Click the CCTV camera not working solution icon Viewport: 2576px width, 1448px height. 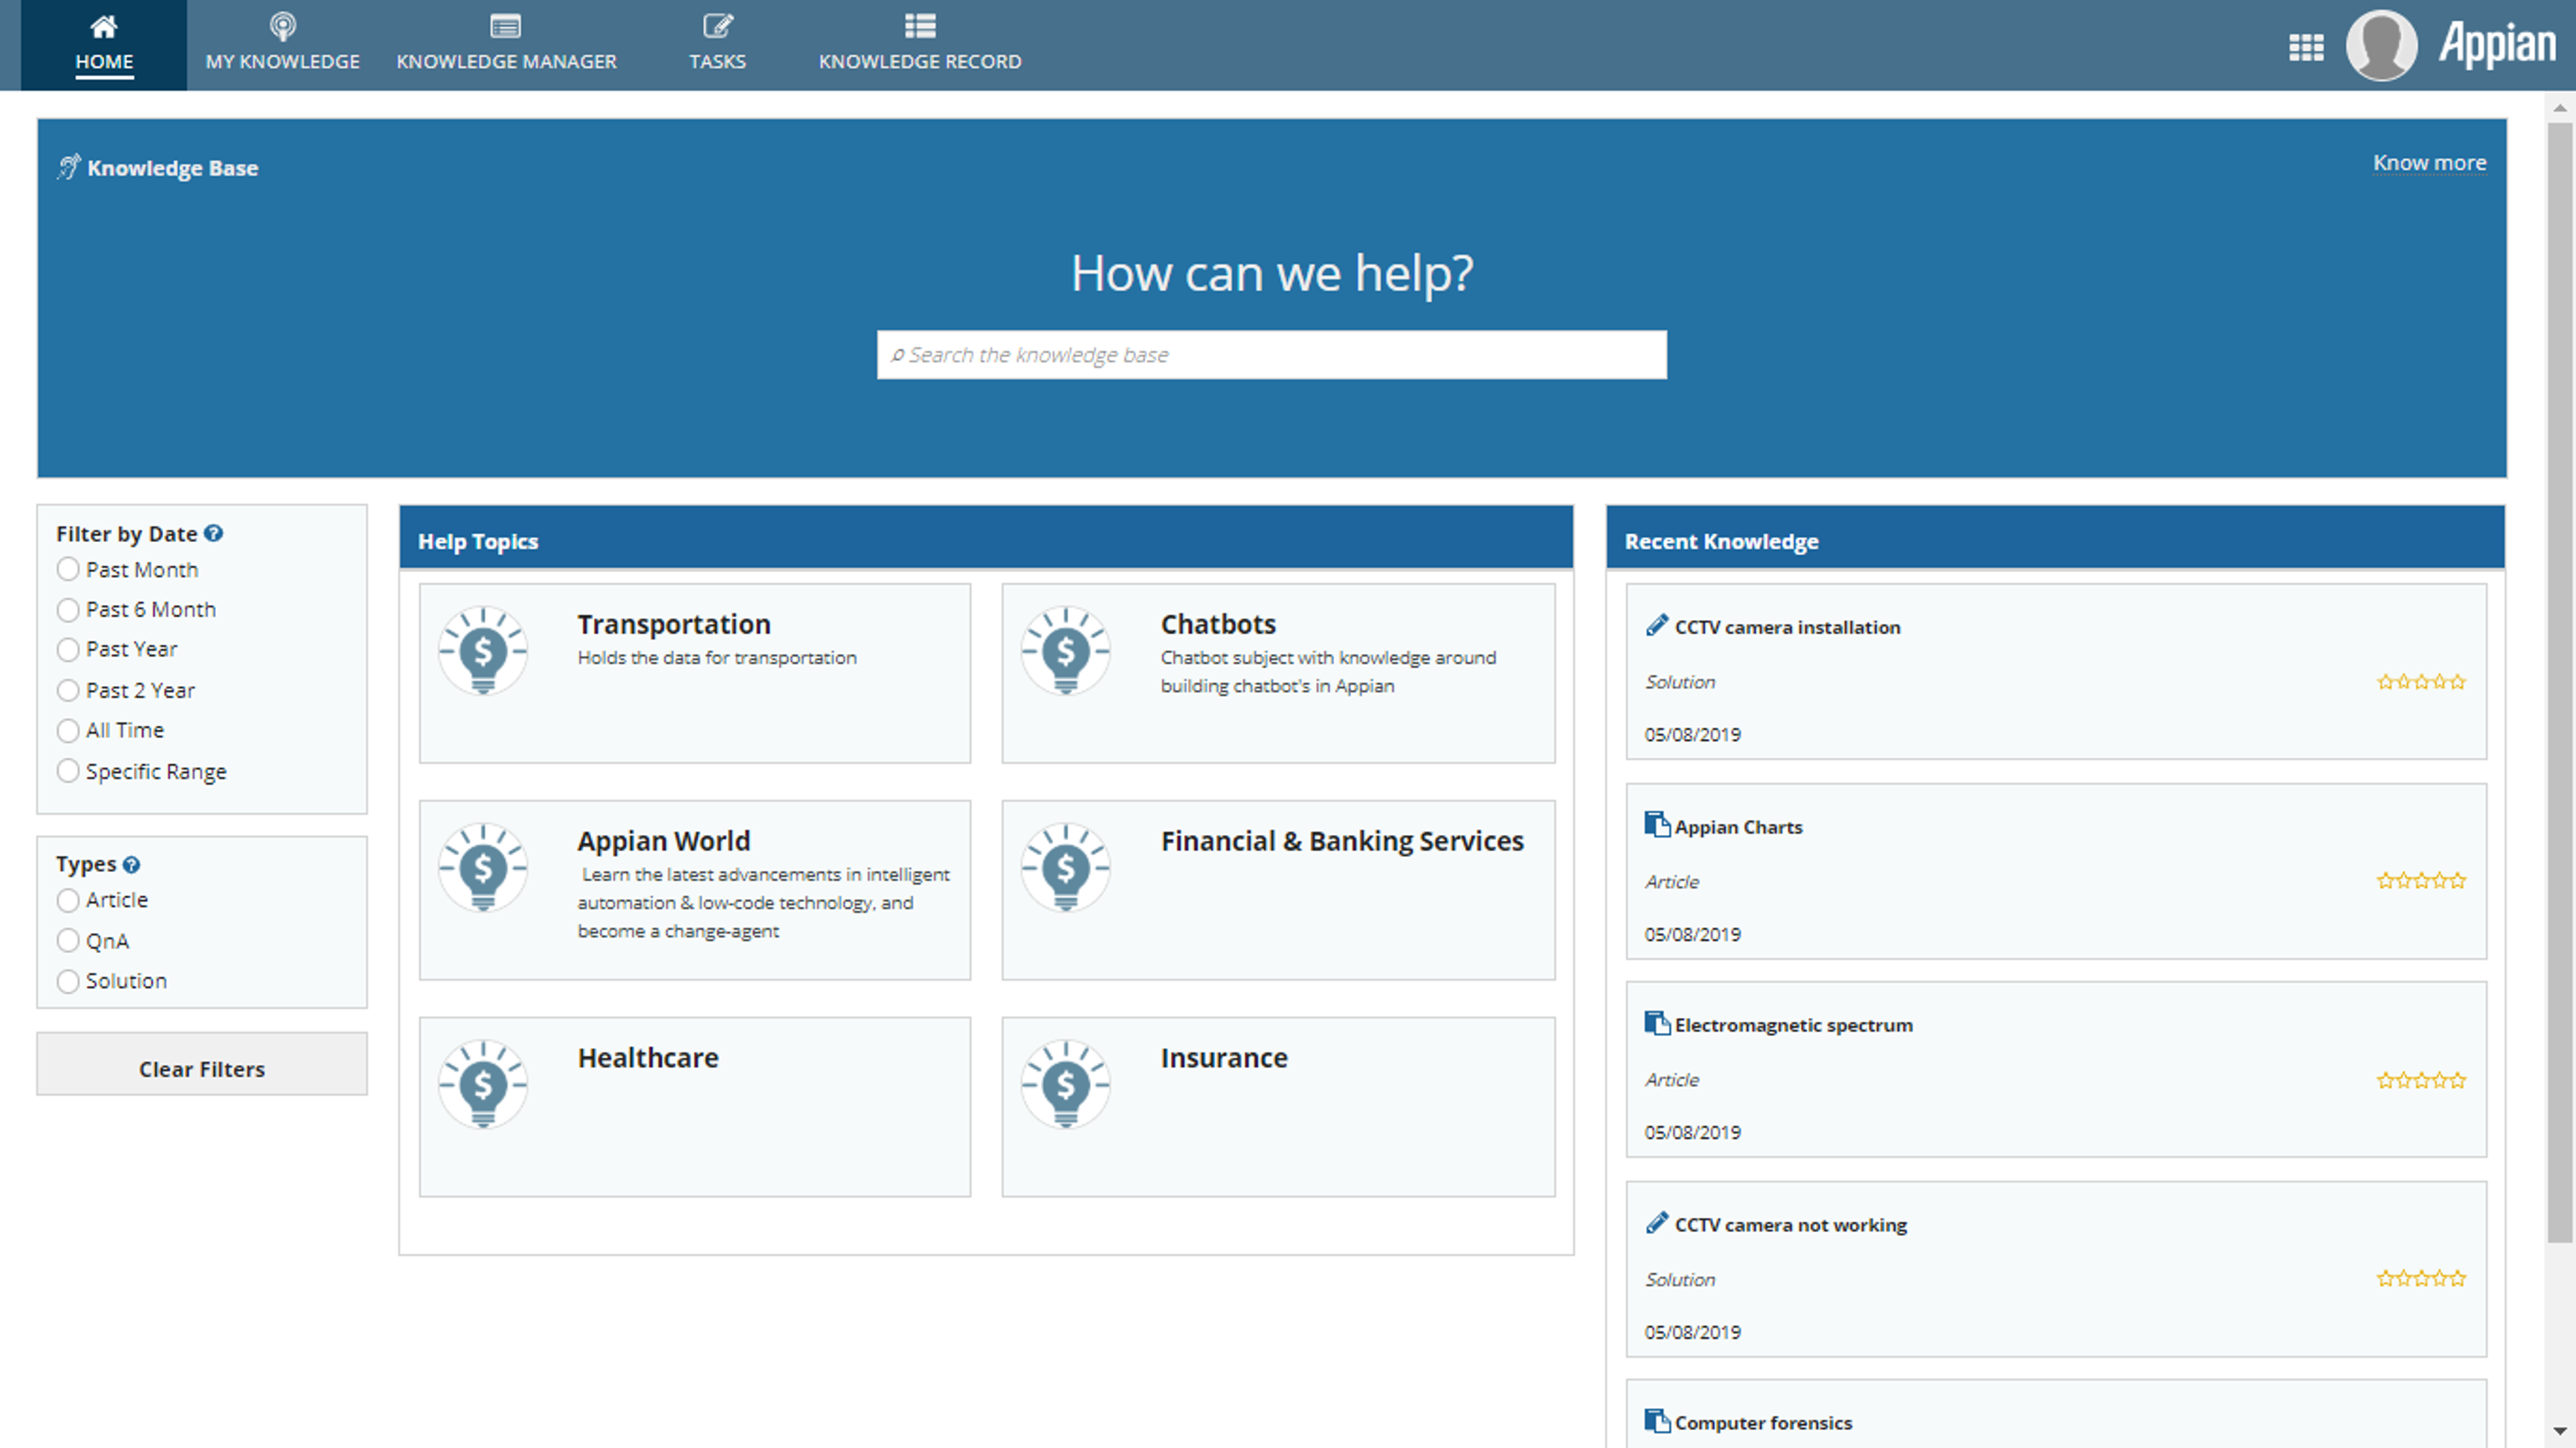1657,1223
